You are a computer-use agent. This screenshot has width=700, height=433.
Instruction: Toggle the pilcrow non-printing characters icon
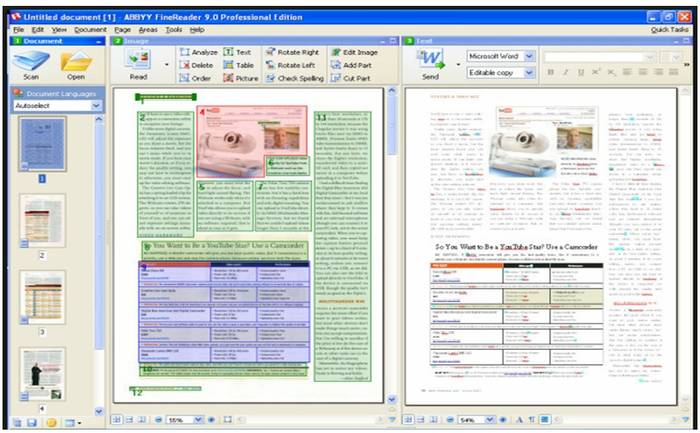click(x=532, y=420)
